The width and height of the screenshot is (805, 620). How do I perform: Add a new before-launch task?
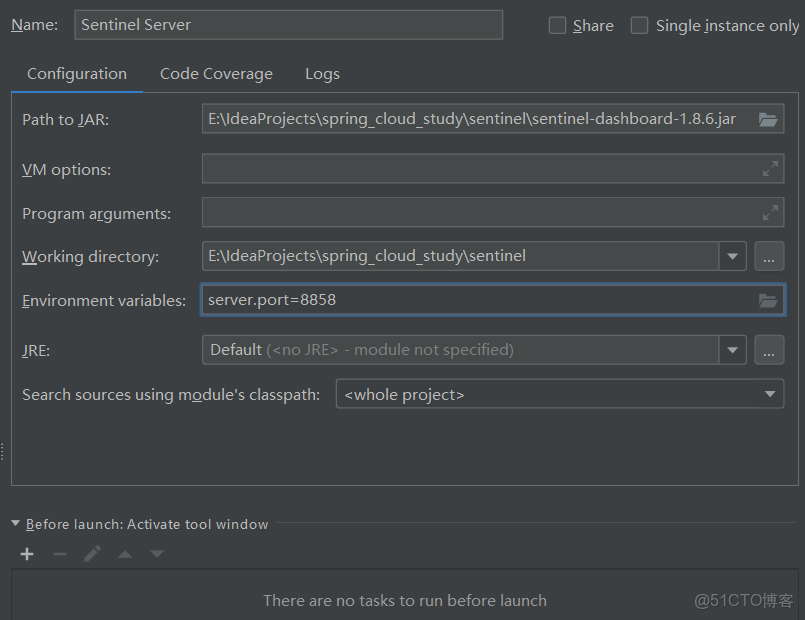[x=26, y=553]
